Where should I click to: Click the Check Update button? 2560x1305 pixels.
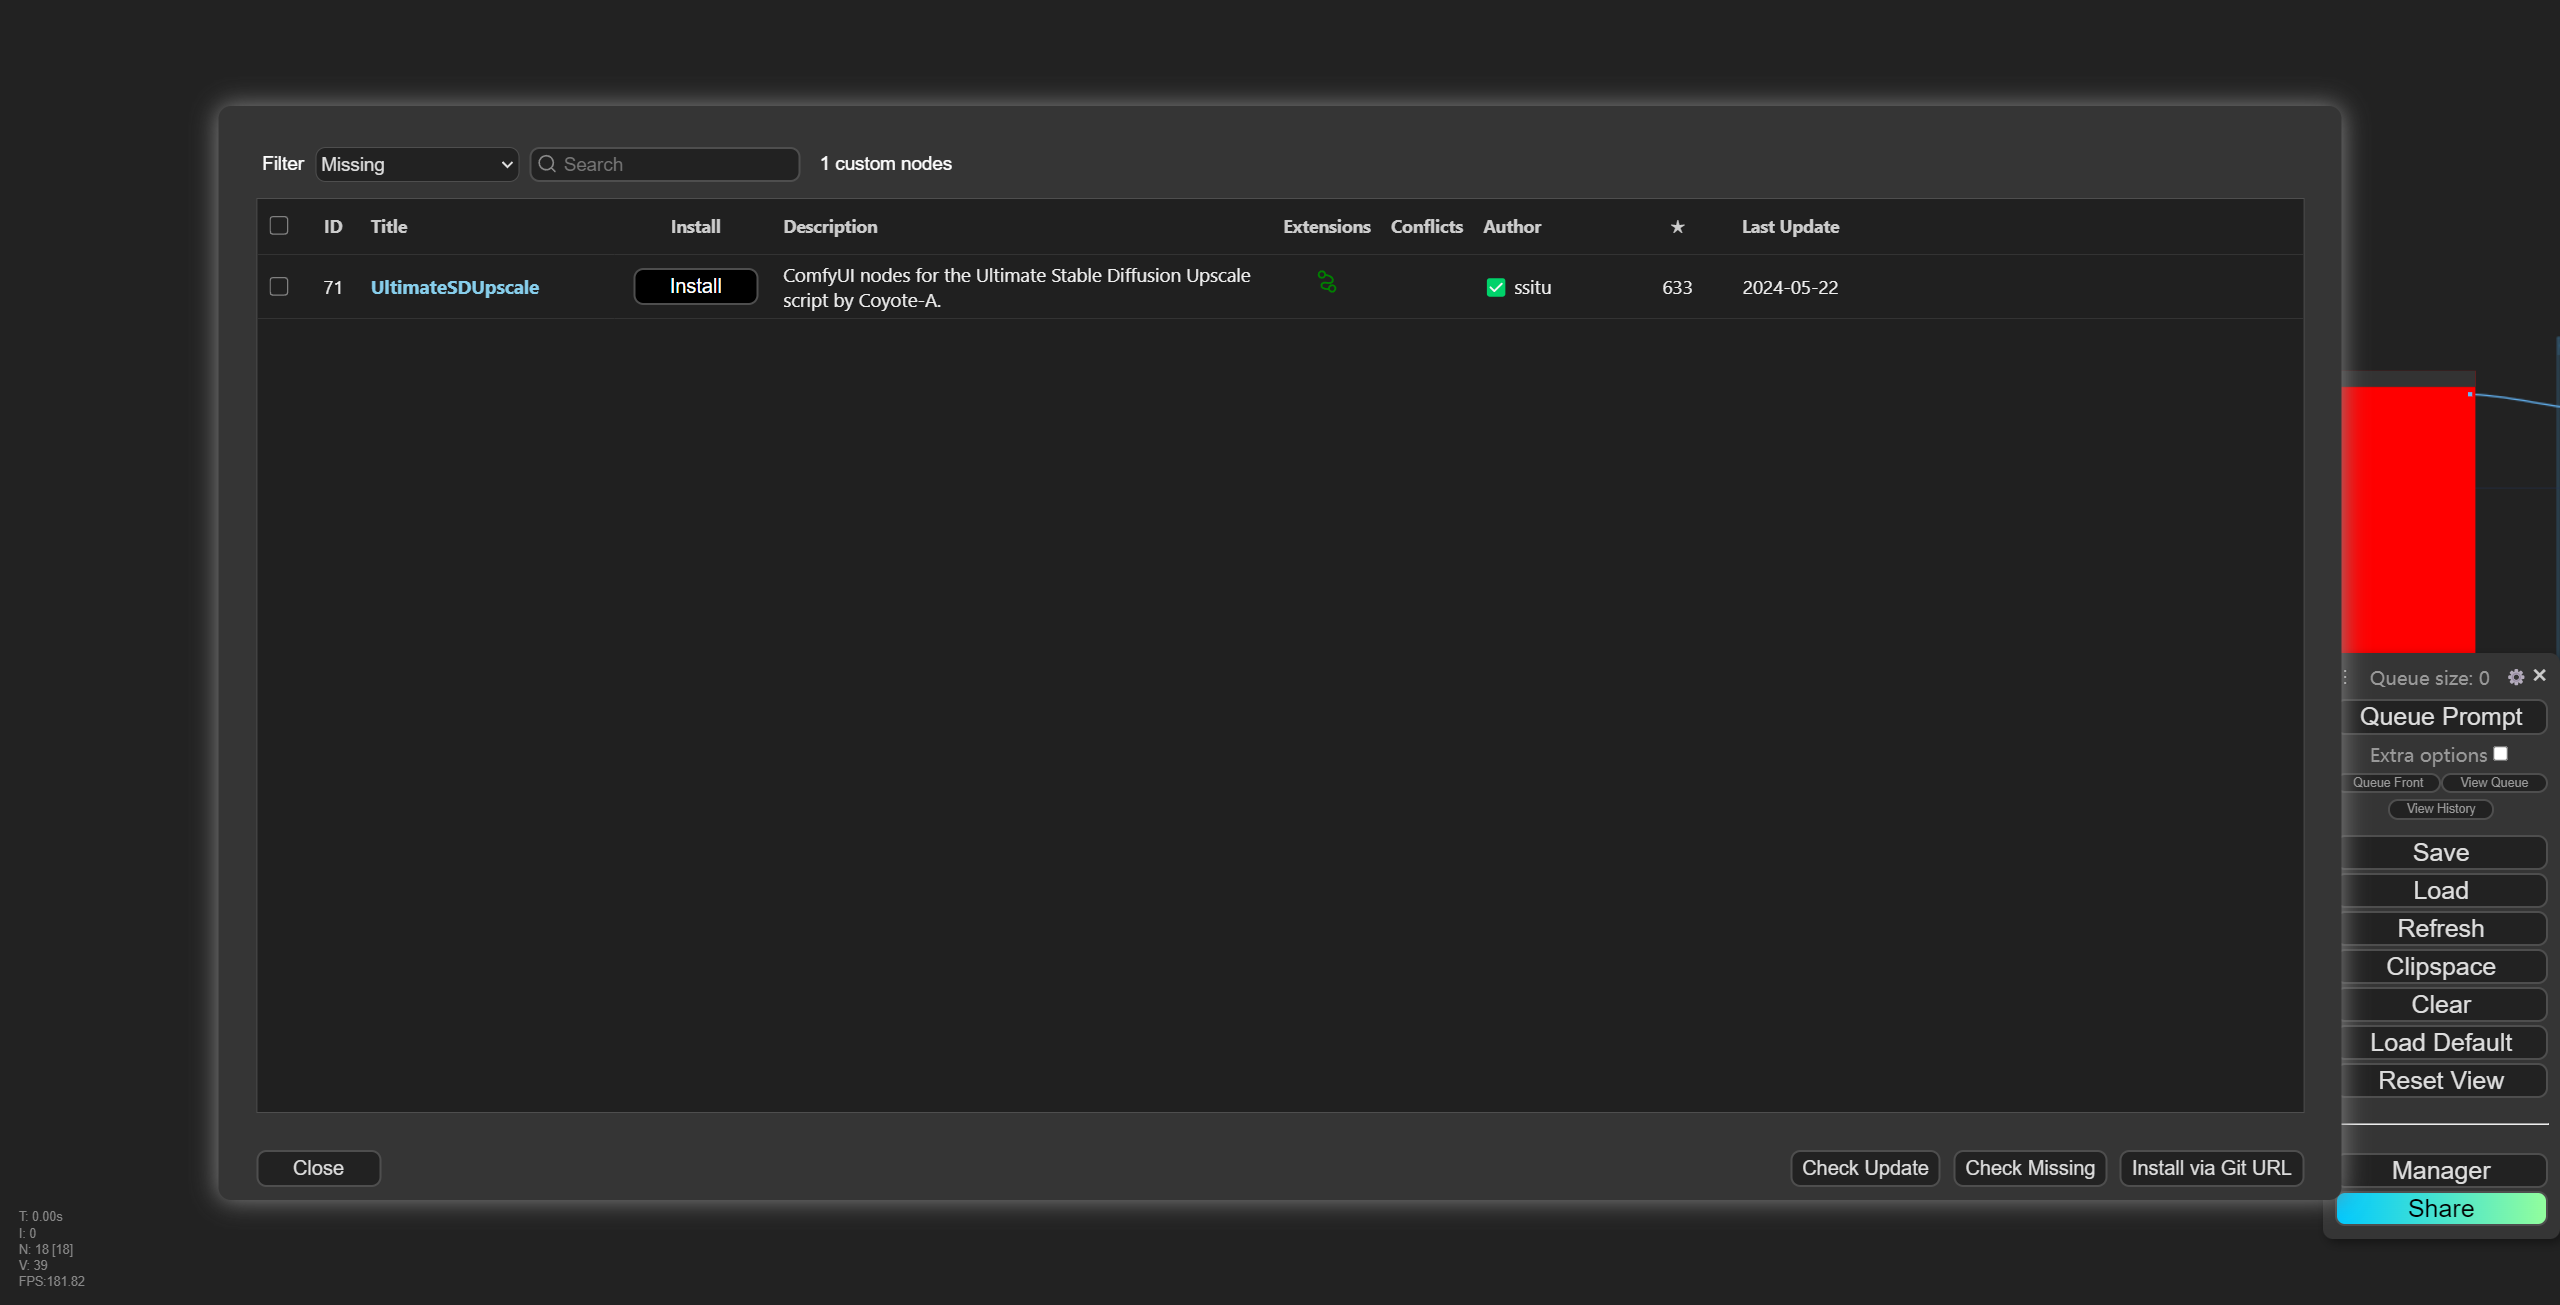click(1865, 1168)
